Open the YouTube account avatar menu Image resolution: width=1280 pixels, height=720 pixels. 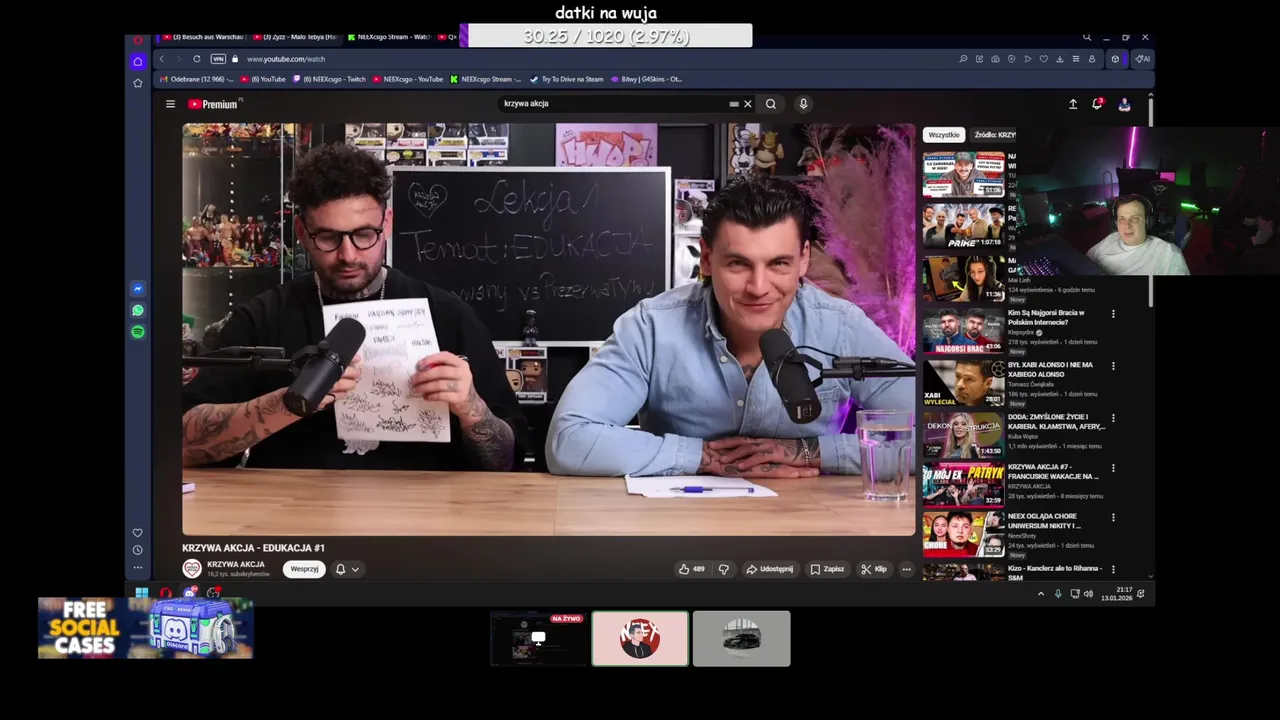(x=1124, y=104)
